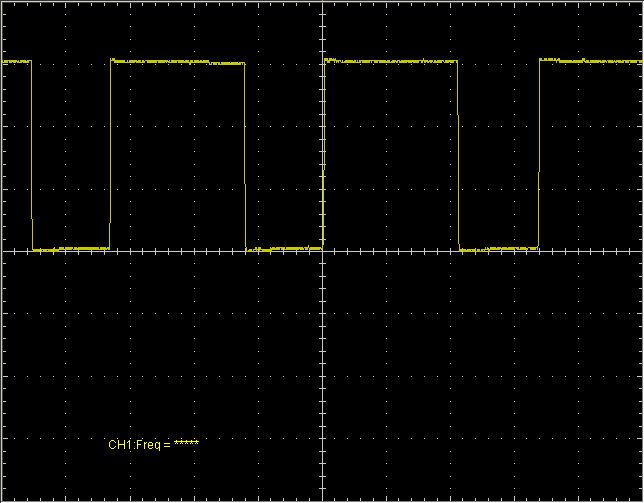The image size is (644, 503).
Task: Select the last rising edge on the right
Action: pos(539,155)
